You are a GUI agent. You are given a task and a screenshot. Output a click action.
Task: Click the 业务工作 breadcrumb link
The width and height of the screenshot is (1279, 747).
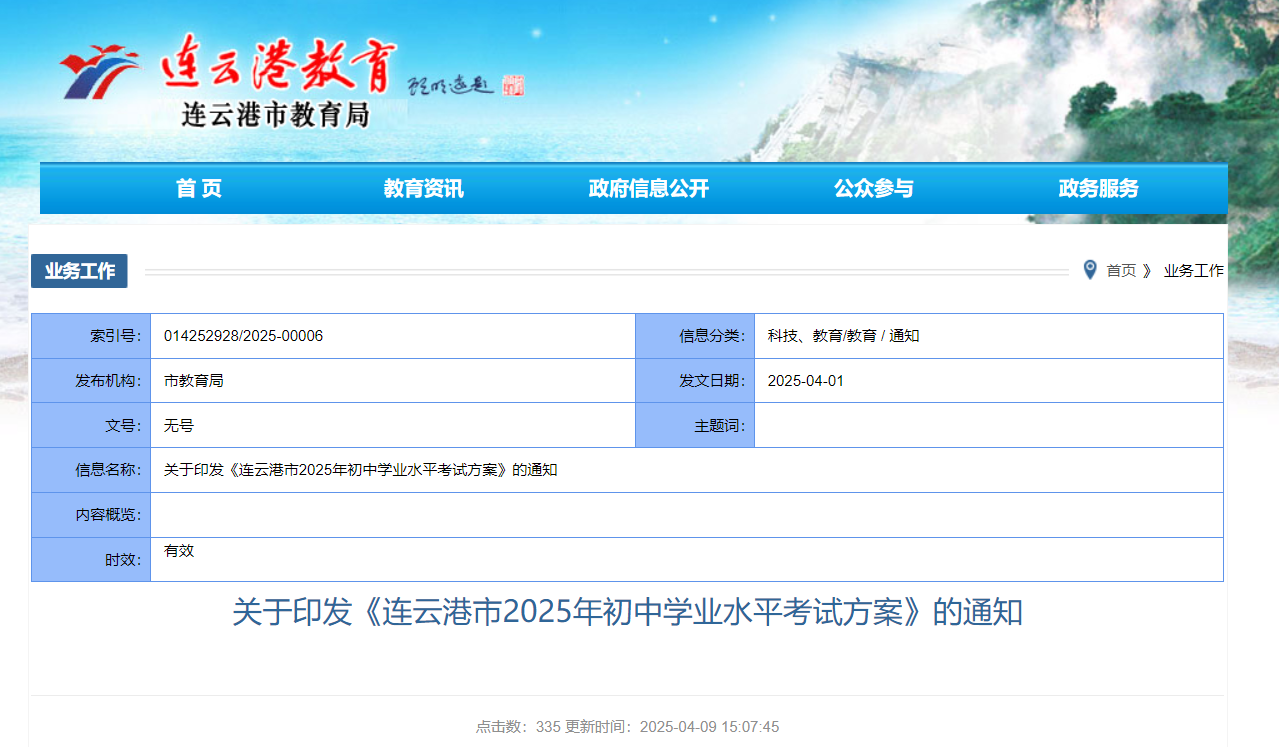[x=1193, y=271]
